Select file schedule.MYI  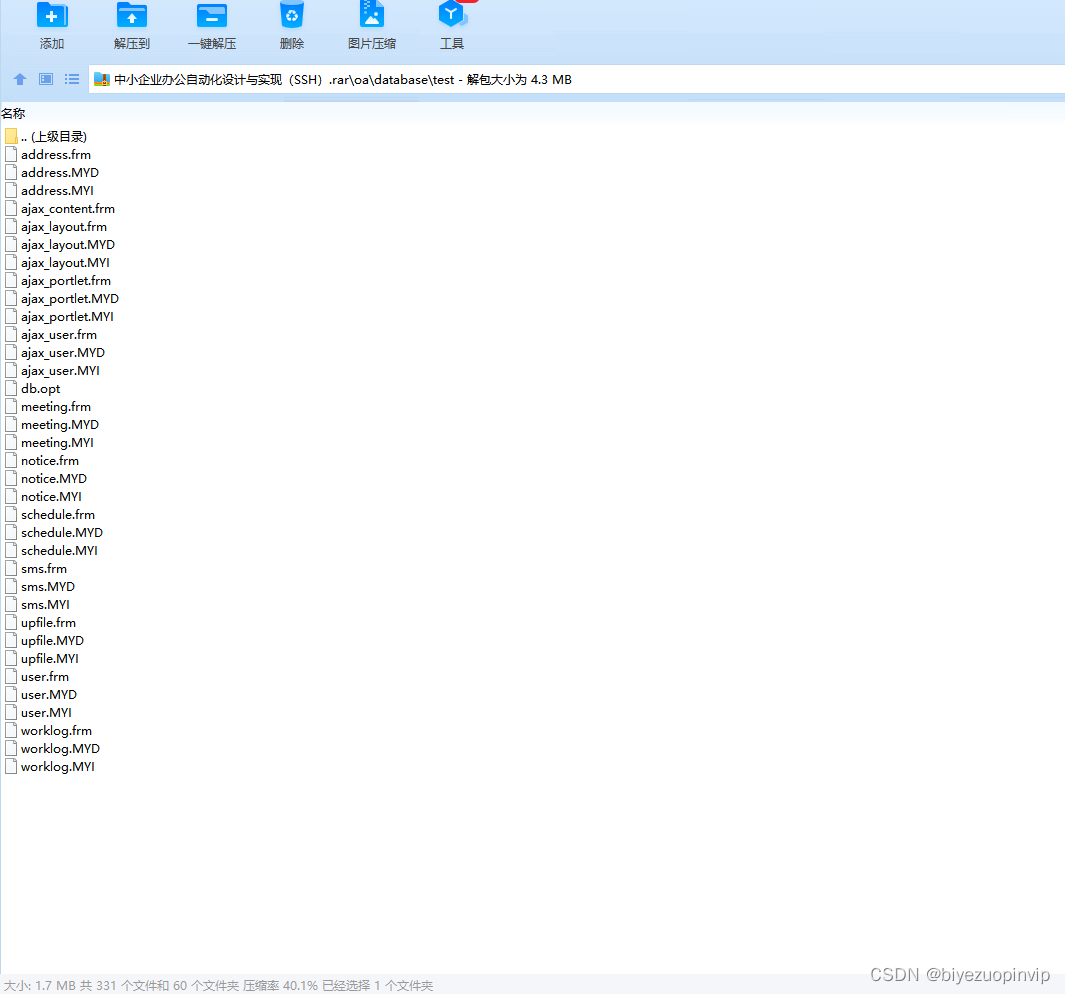pyautogui.click(x=59, y=550)
